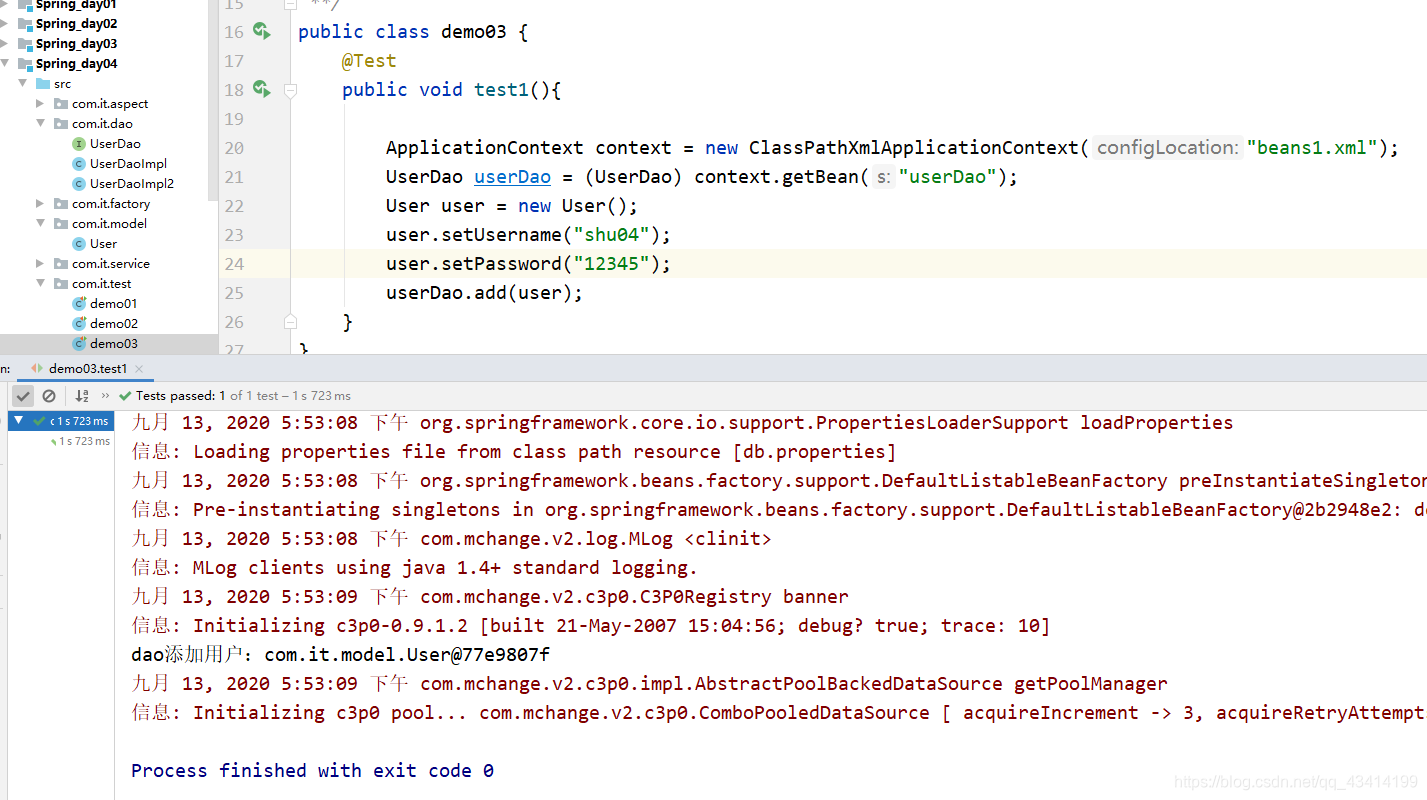Click 'Loading properties file' log line
Screen dimensions: 1427x800
pos(514,452)
